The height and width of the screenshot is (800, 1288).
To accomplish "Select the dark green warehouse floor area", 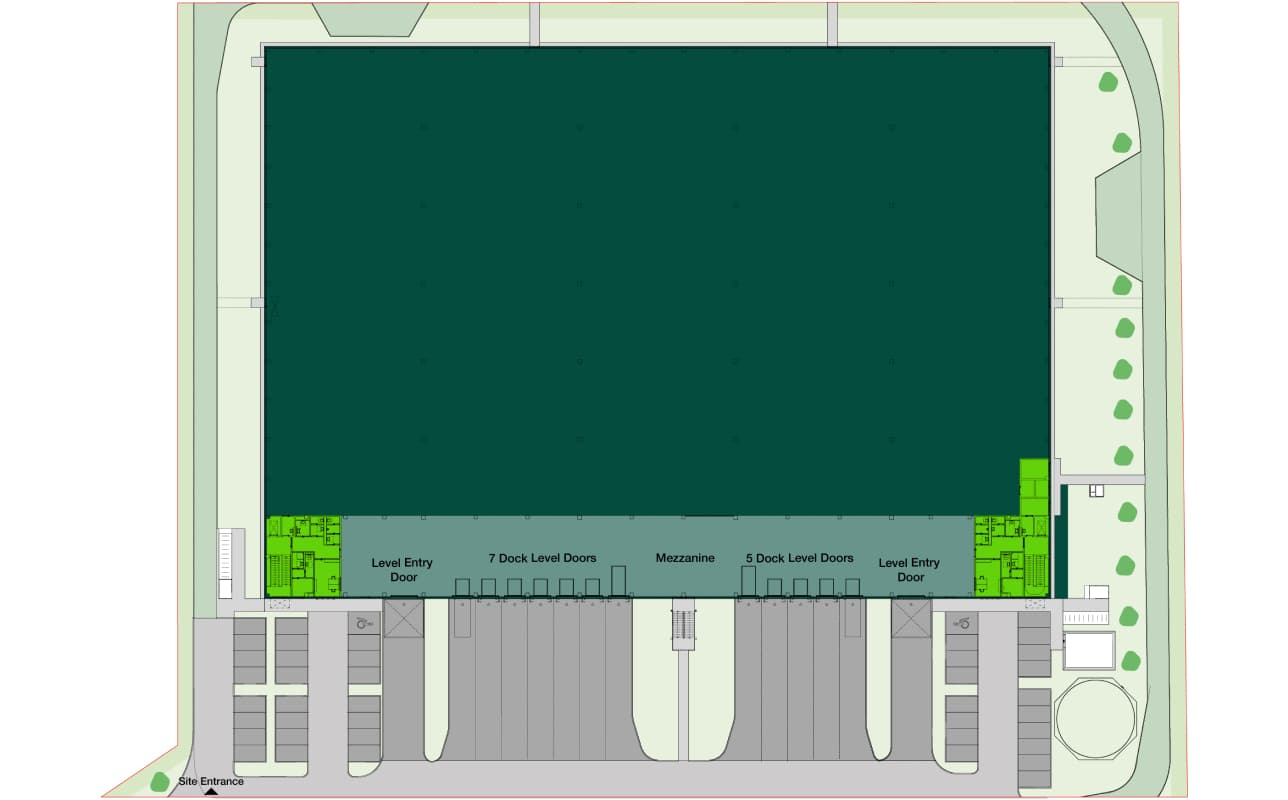I will pos(657,282).
